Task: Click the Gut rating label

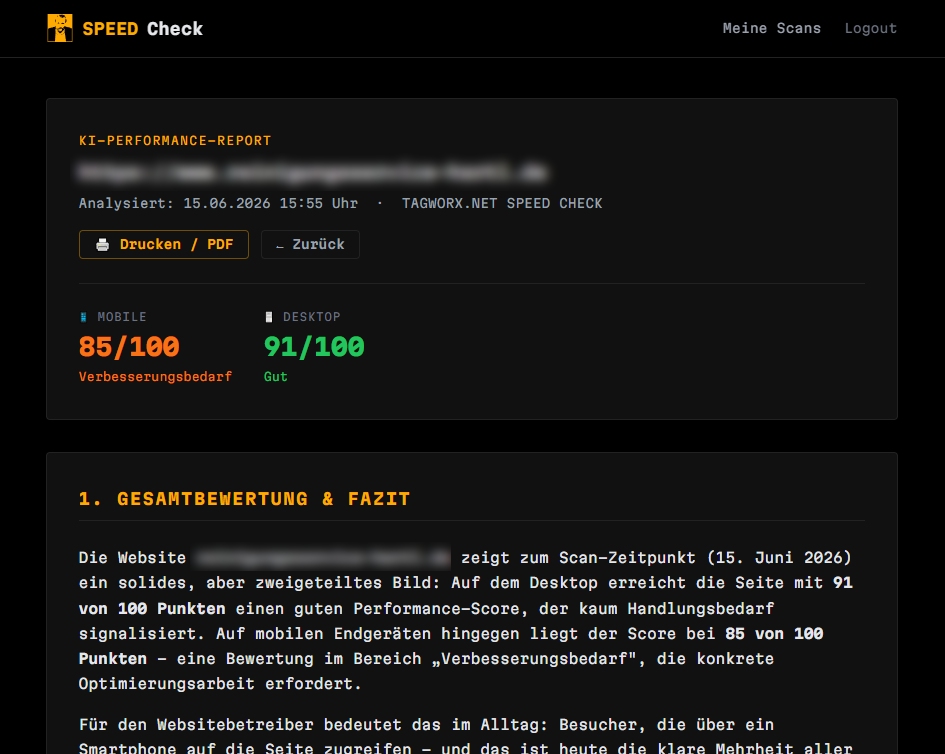Action: 275,377
